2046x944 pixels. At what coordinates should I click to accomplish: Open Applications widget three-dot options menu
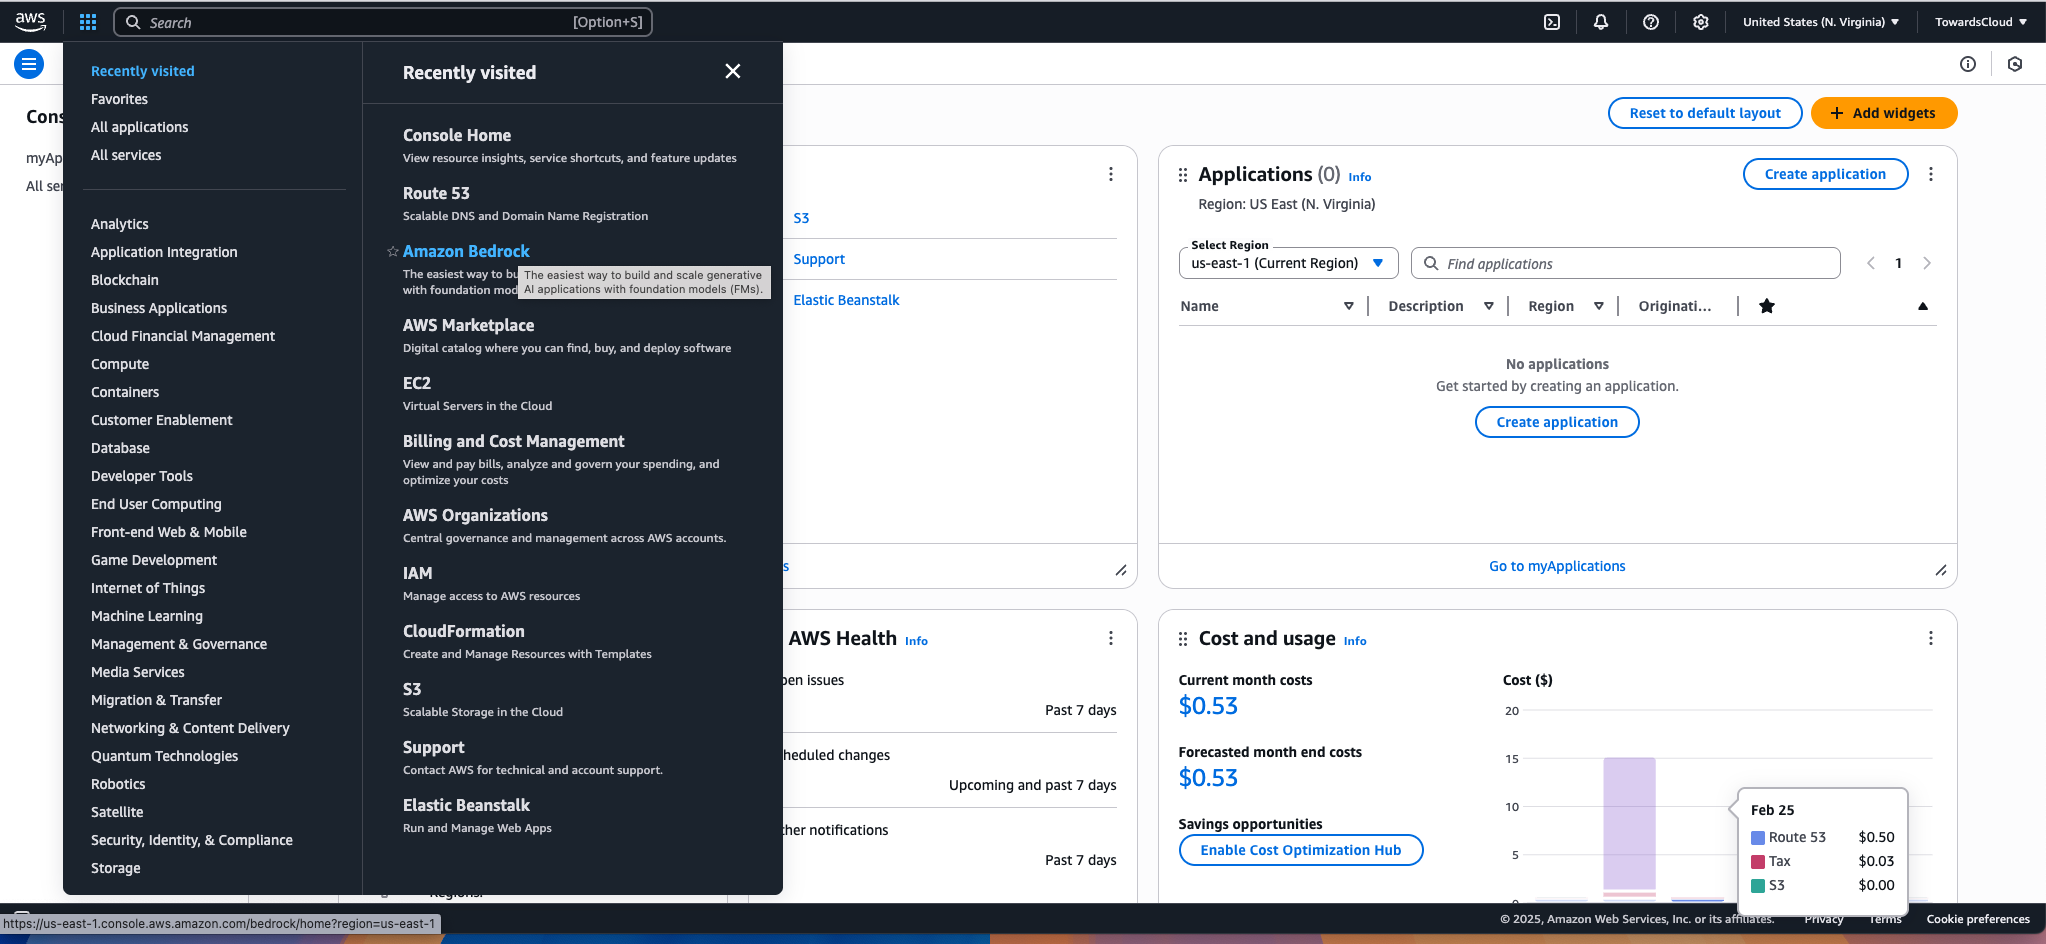click(1931, 174)
